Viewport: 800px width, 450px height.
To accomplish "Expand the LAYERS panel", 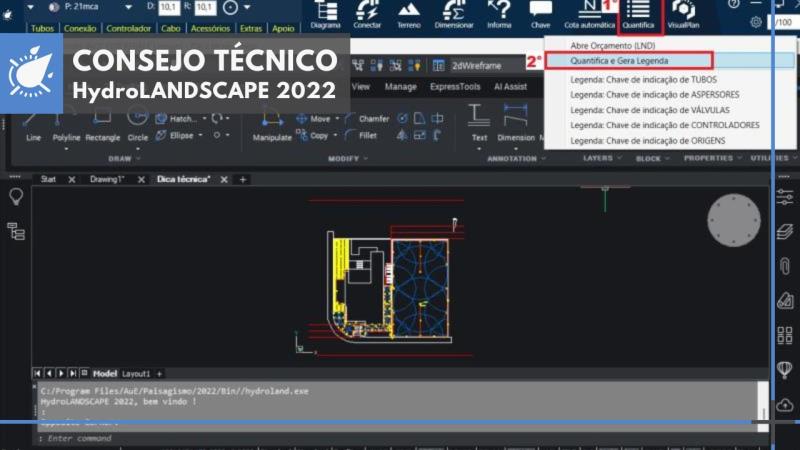I will point(602,158).
